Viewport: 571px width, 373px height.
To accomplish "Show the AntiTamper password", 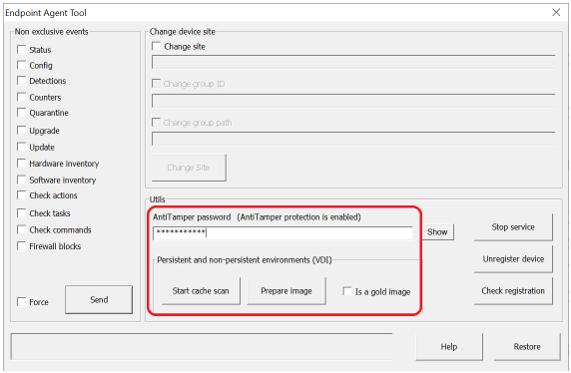I will coord(437,232).
